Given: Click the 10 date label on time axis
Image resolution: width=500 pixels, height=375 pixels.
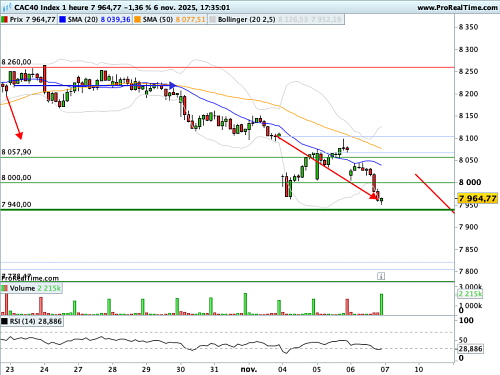Looking at the screenshot, I should [419, 369].
